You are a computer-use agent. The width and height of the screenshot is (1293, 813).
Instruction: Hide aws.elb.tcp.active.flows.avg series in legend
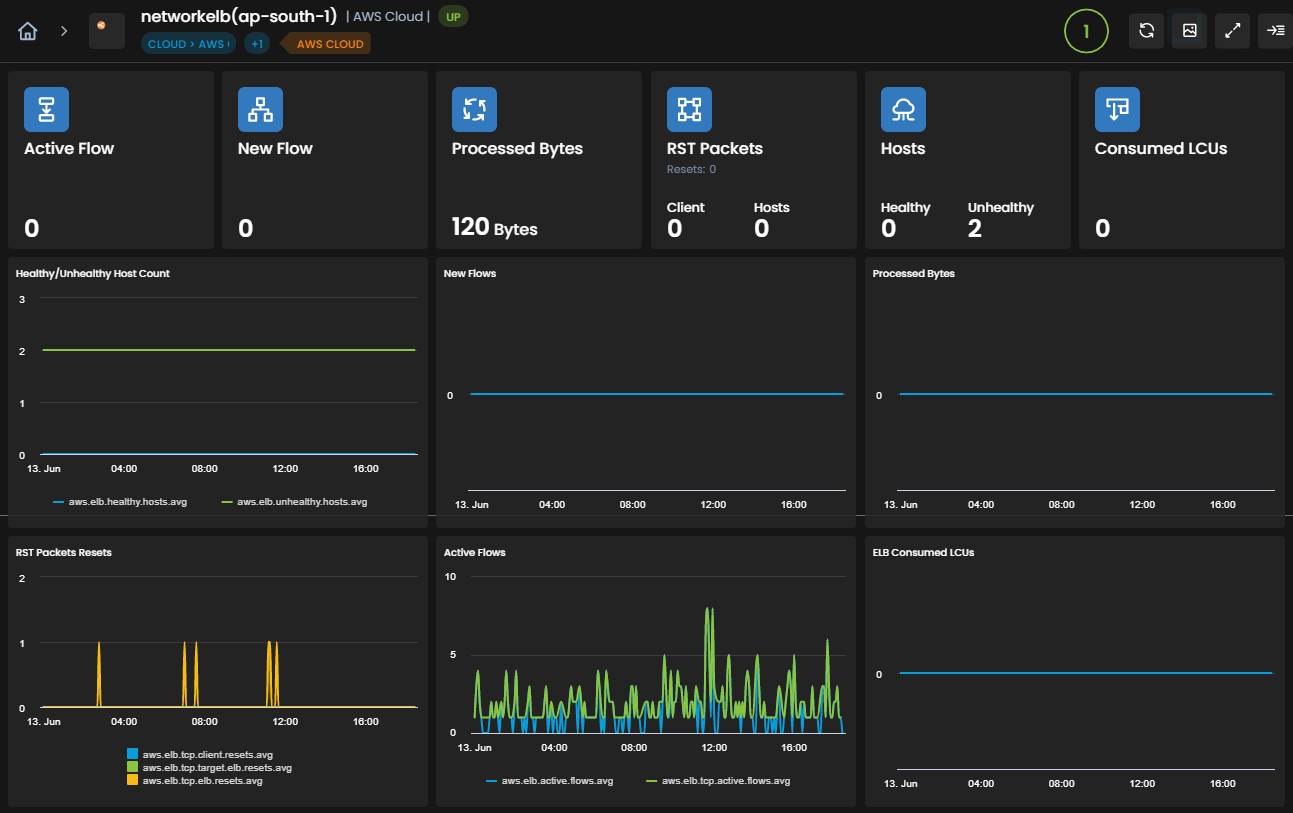pos(719,781)
